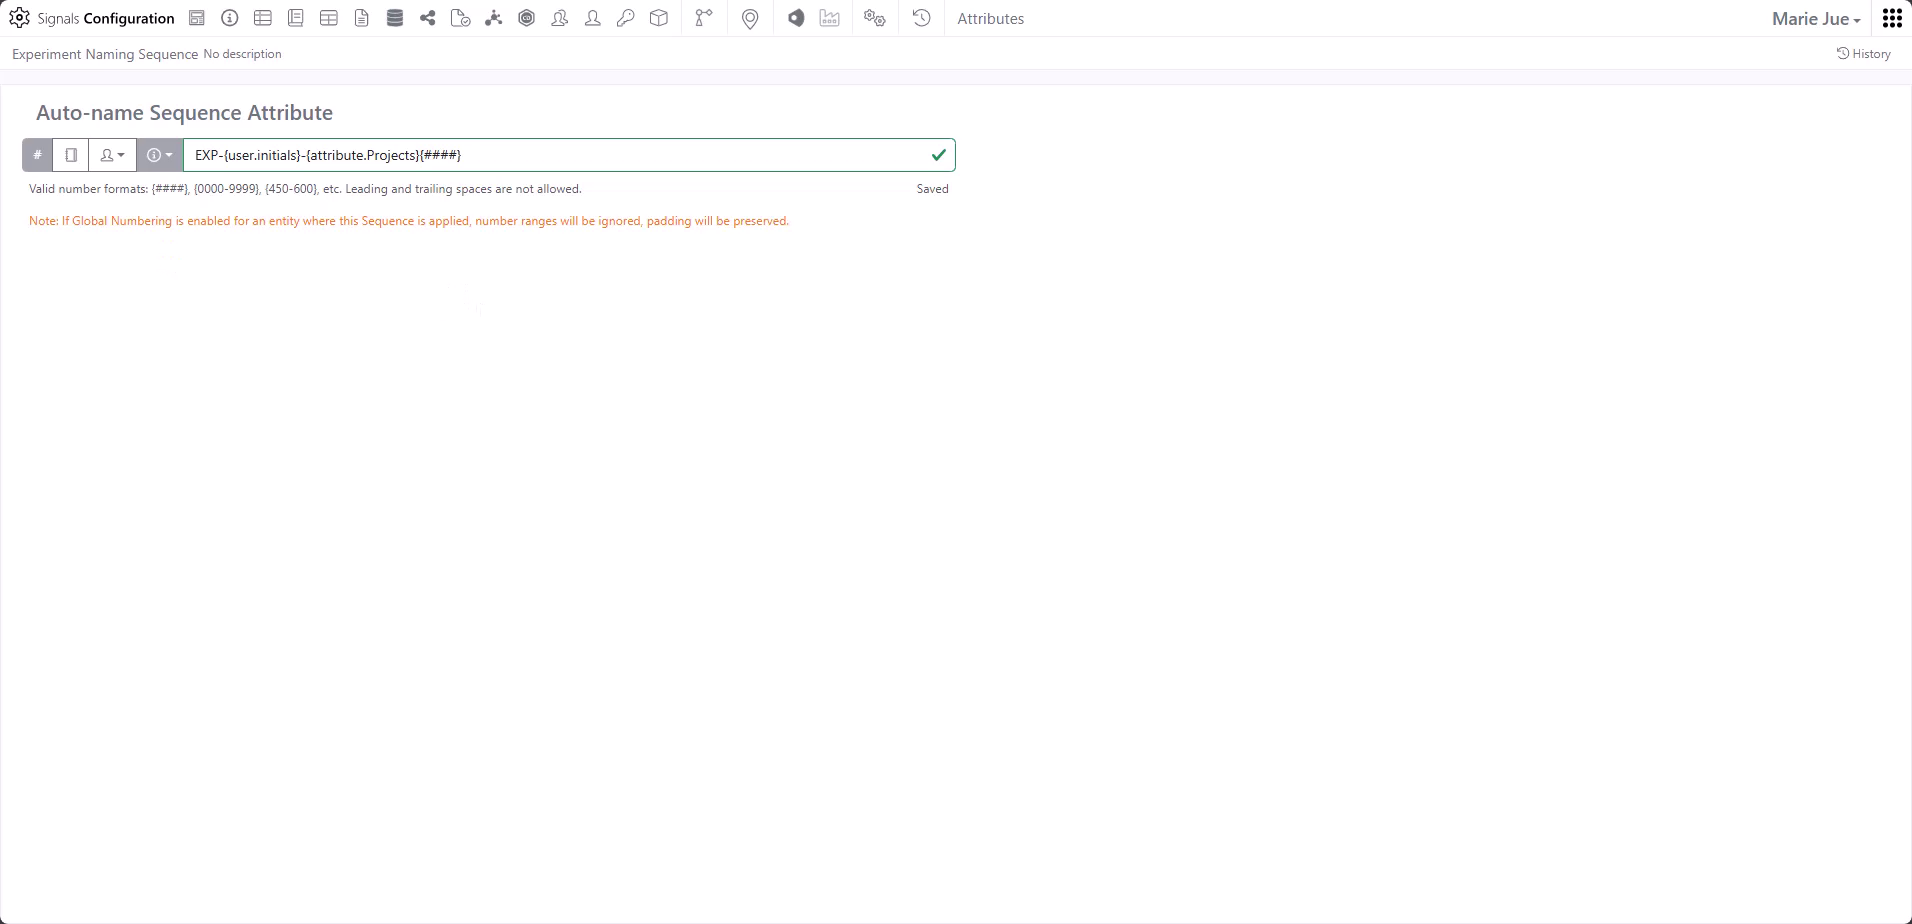Click the info circle toolbar icon

point(229,18)
